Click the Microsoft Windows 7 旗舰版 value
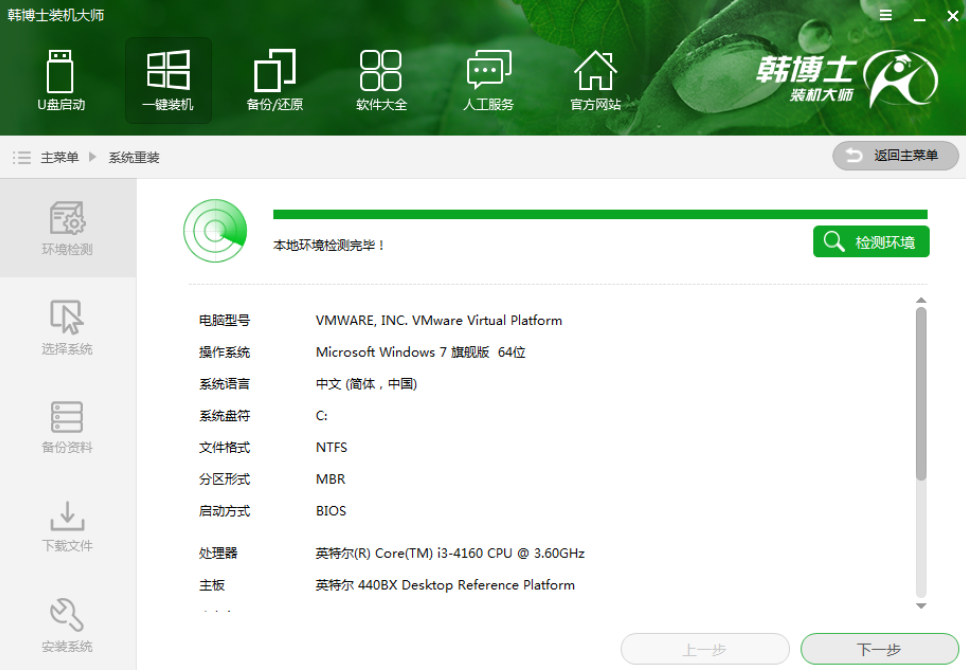Screen dimensions: 966x670 (x=420, y=352)
